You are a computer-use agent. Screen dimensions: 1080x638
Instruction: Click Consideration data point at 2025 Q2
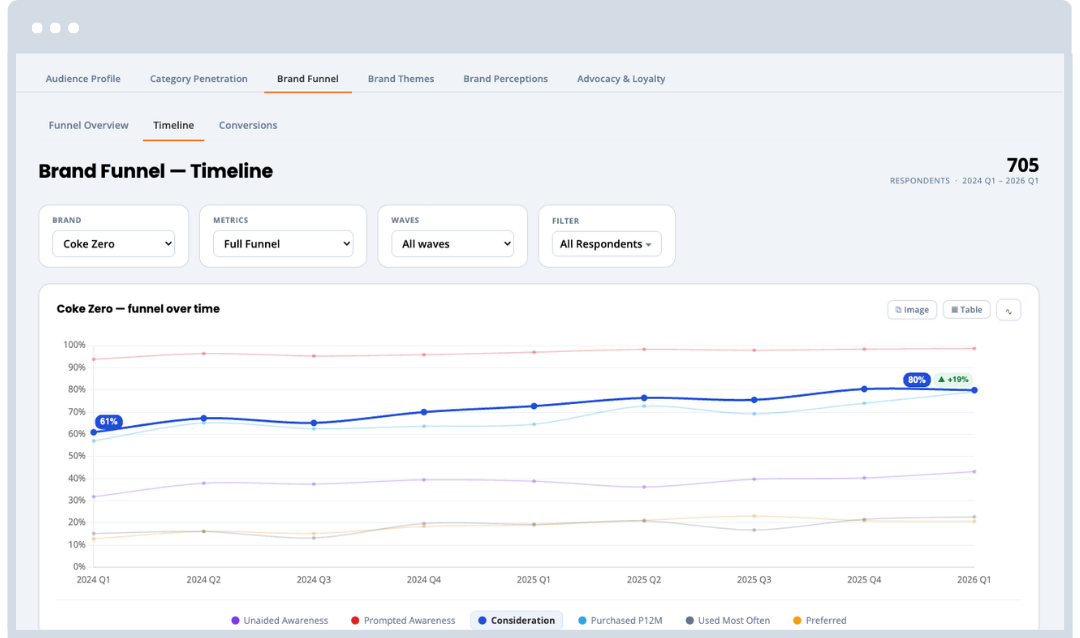pos(644,398)
